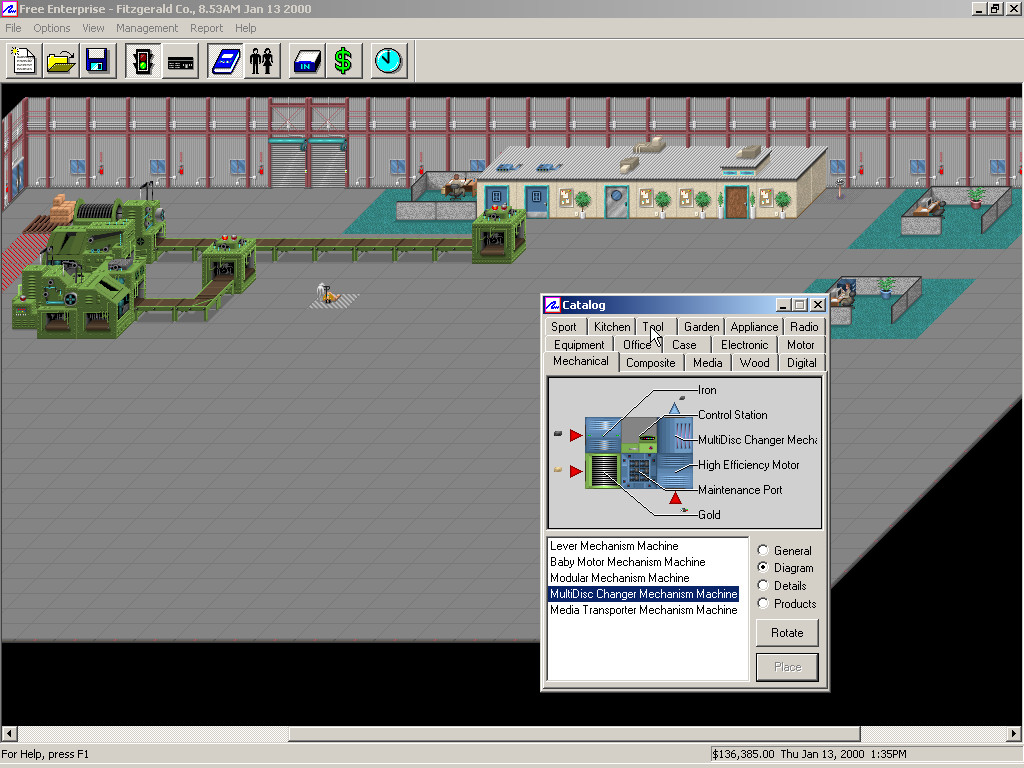Save game using floppy disk icon

coord(97,62)
